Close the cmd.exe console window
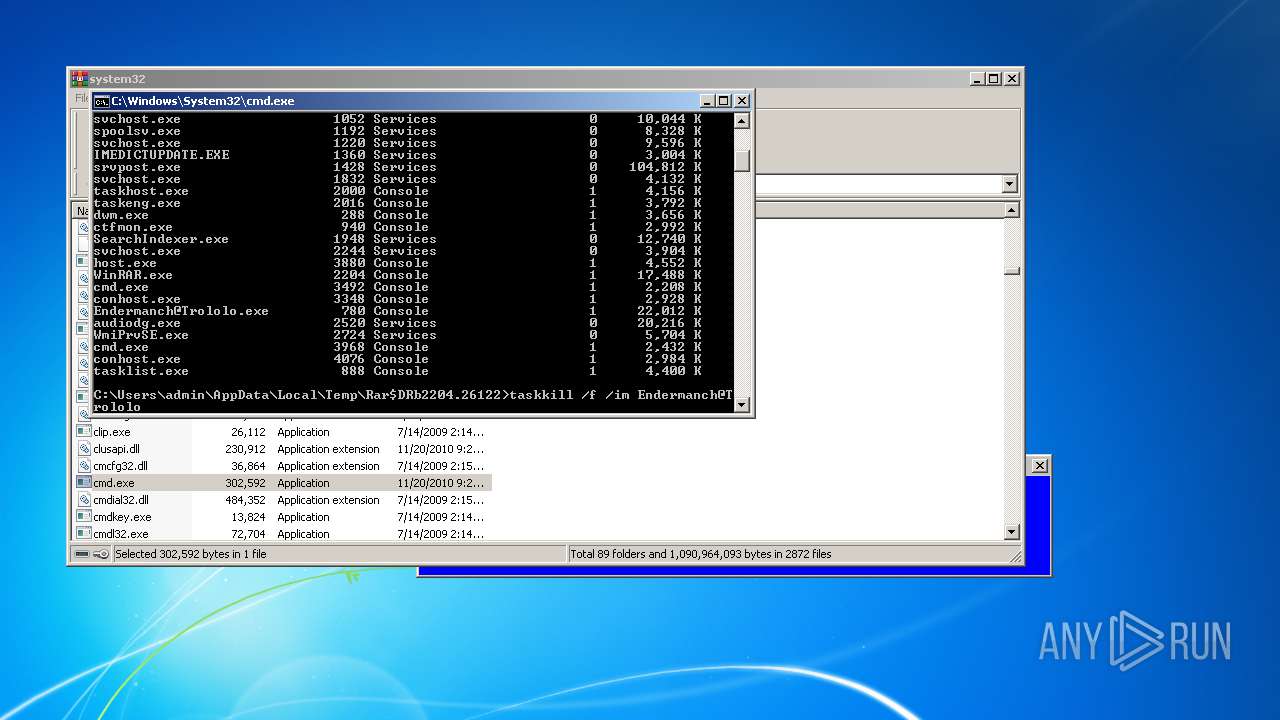Screen dimensions: 1280x720 (742, 101)
